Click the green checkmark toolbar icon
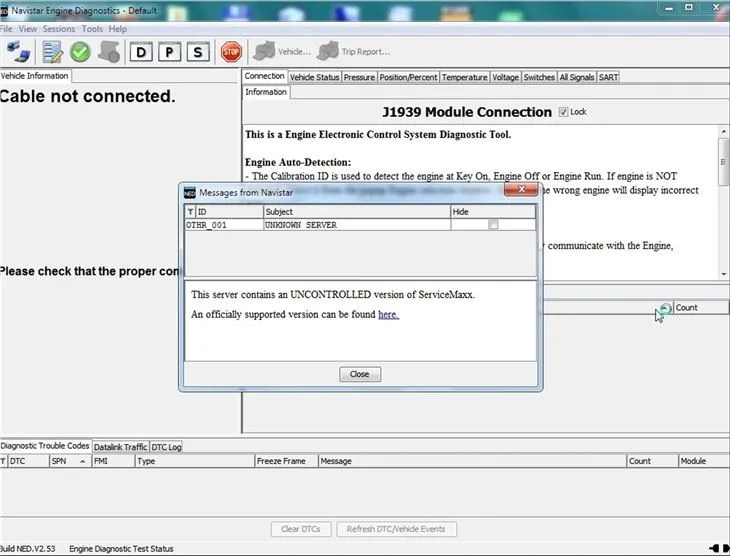730x556 pixels. click(x=80, y=52)
